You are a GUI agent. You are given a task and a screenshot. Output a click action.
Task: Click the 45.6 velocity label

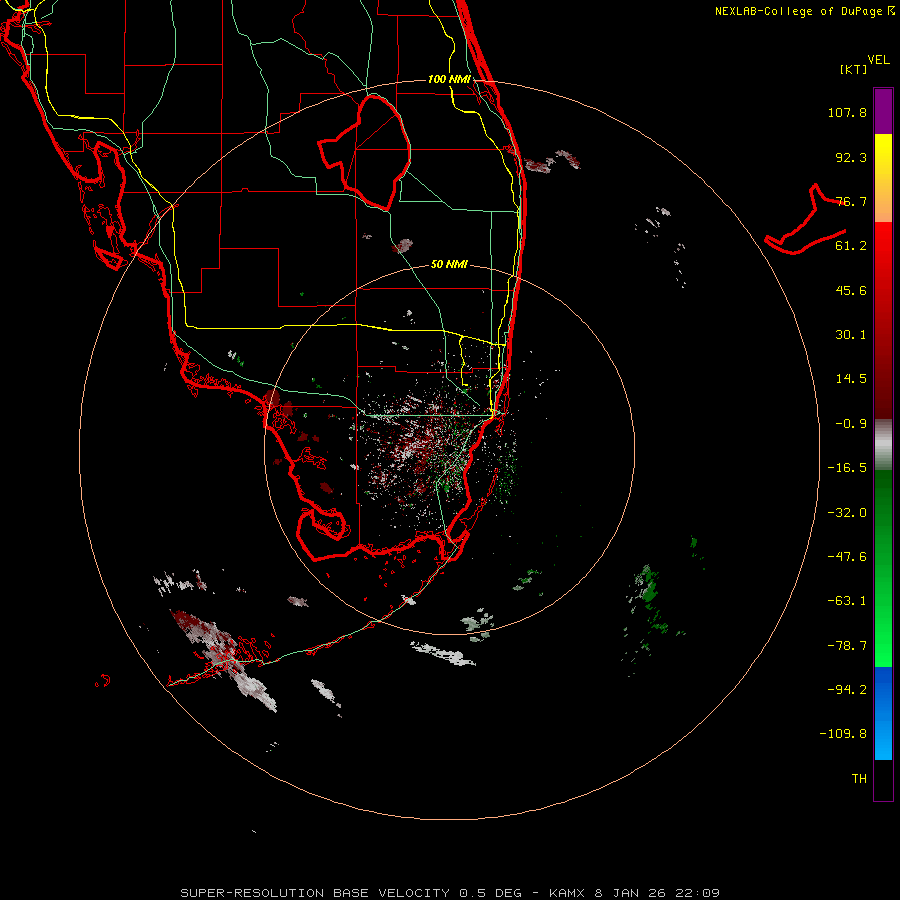coord(851,290)
